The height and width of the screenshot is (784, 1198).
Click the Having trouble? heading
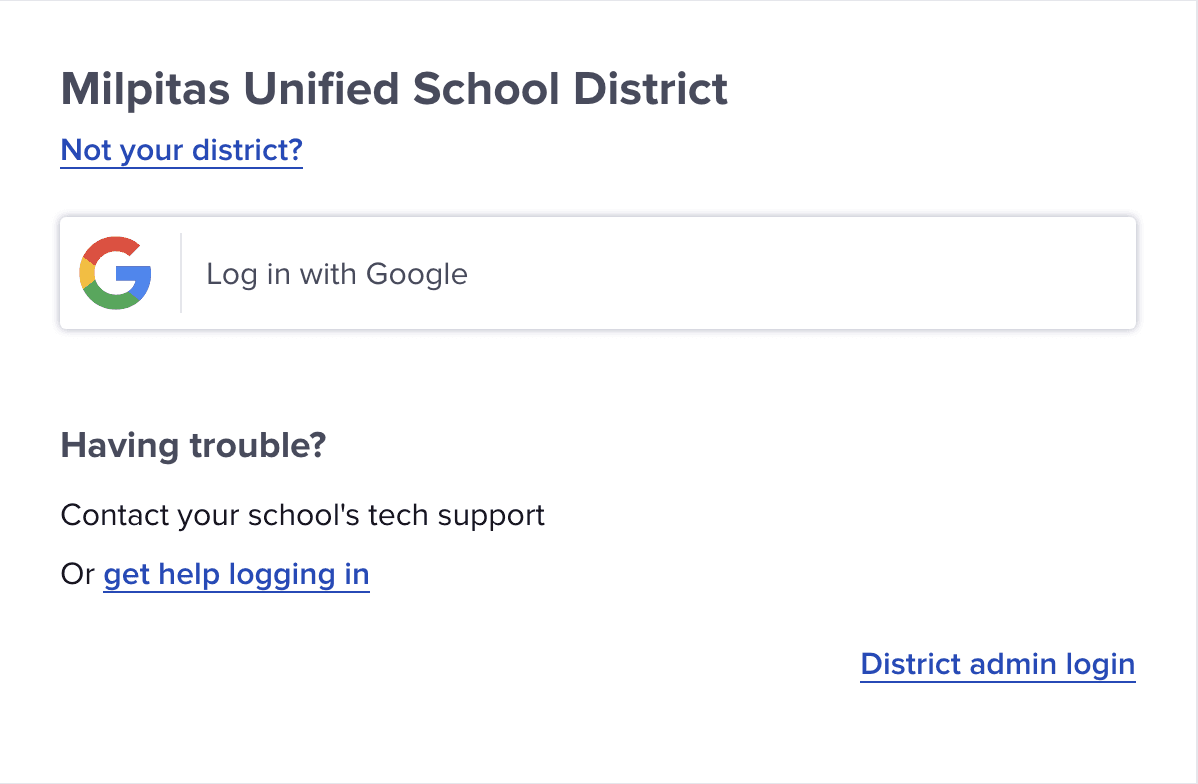(x=193, y=445)
